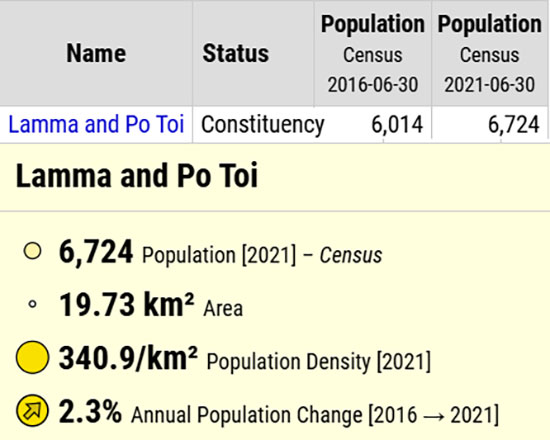Viewport: 550px width, 440px height.
Task: Click the bold 6,724 population figure
Action: tap(96, 252)
